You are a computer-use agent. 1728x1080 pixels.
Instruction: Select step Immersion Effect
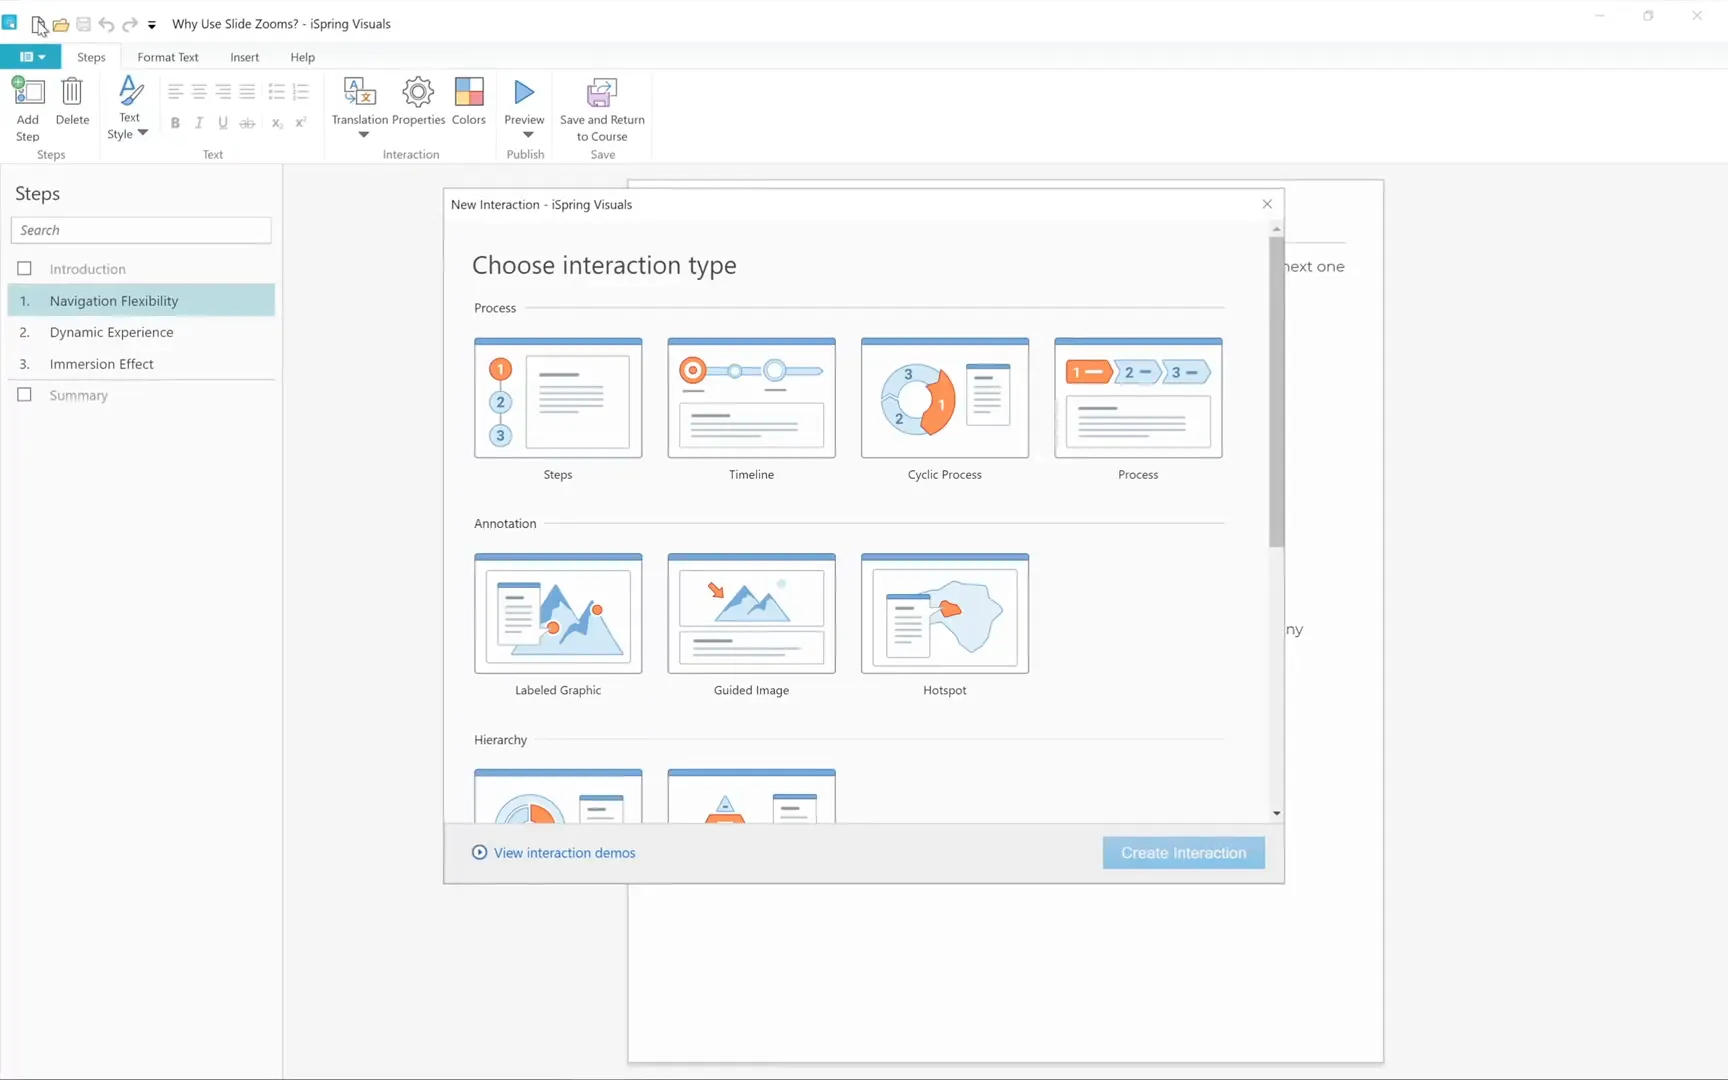click(141, 364)
